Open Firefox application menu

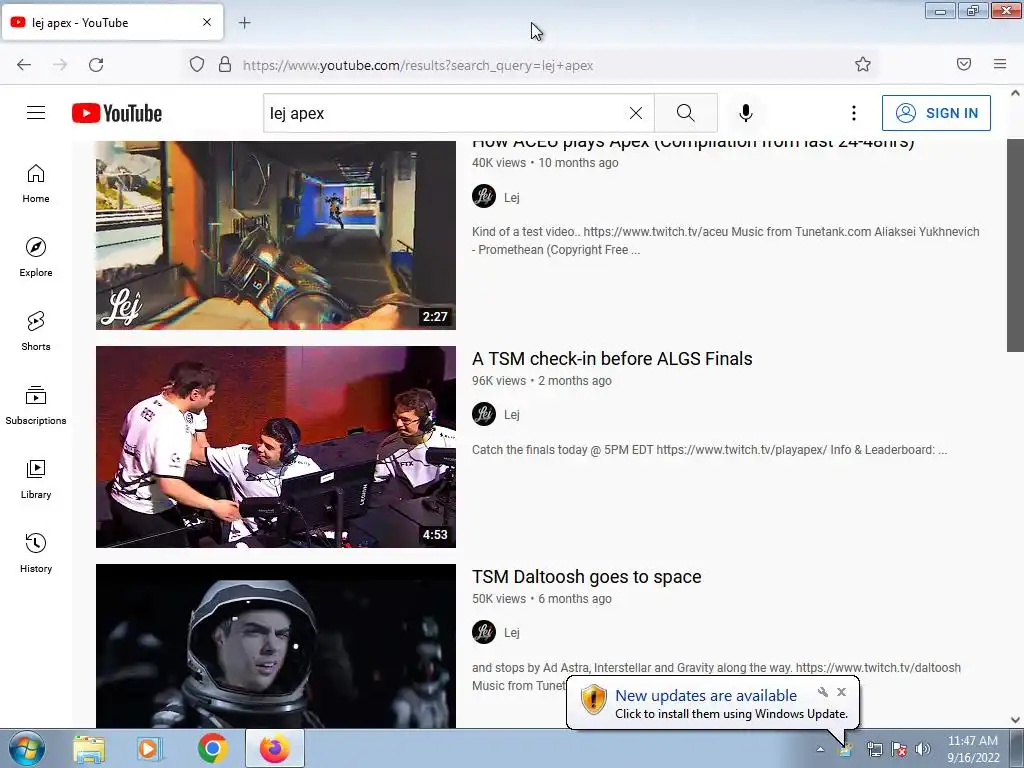click(x=1000, y=64)
